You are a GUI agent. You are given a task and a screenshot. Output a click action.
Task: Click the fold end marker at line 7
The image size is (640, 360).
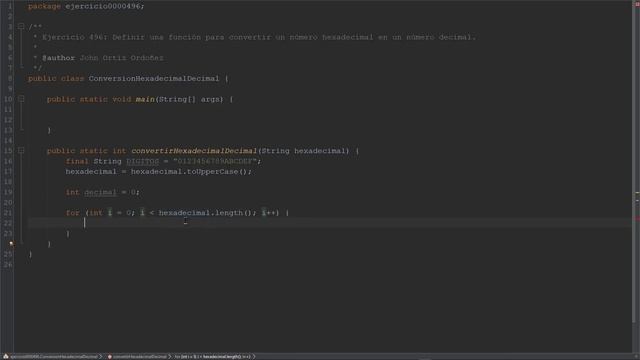coord(21,67)
